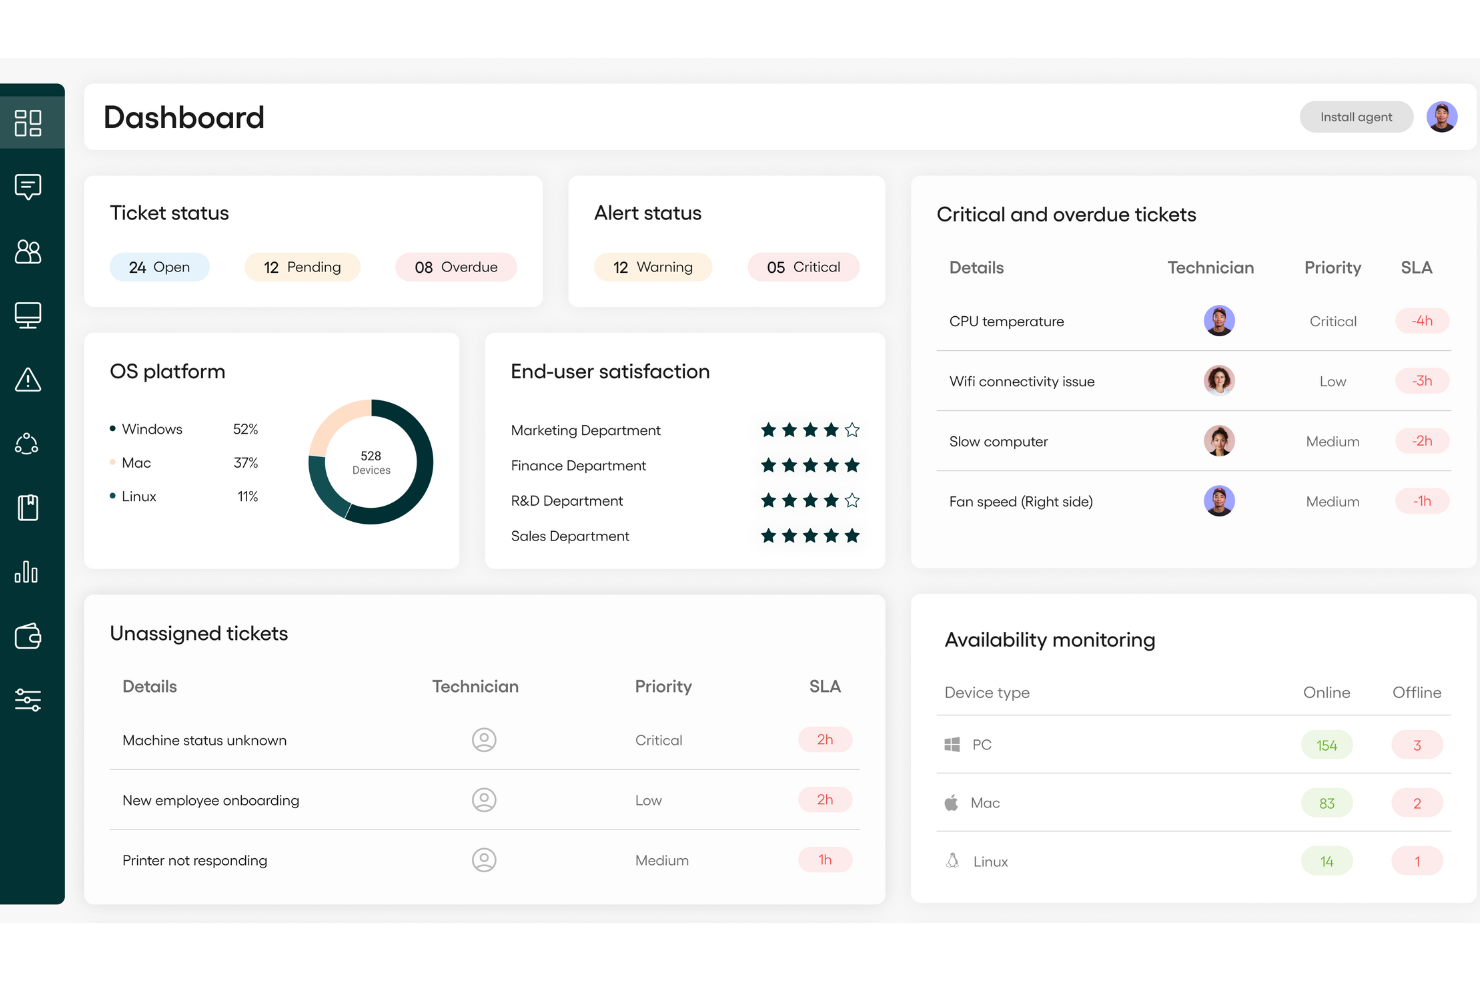
Task: Open the knowledge base book icon
Action: pos(28,507)
